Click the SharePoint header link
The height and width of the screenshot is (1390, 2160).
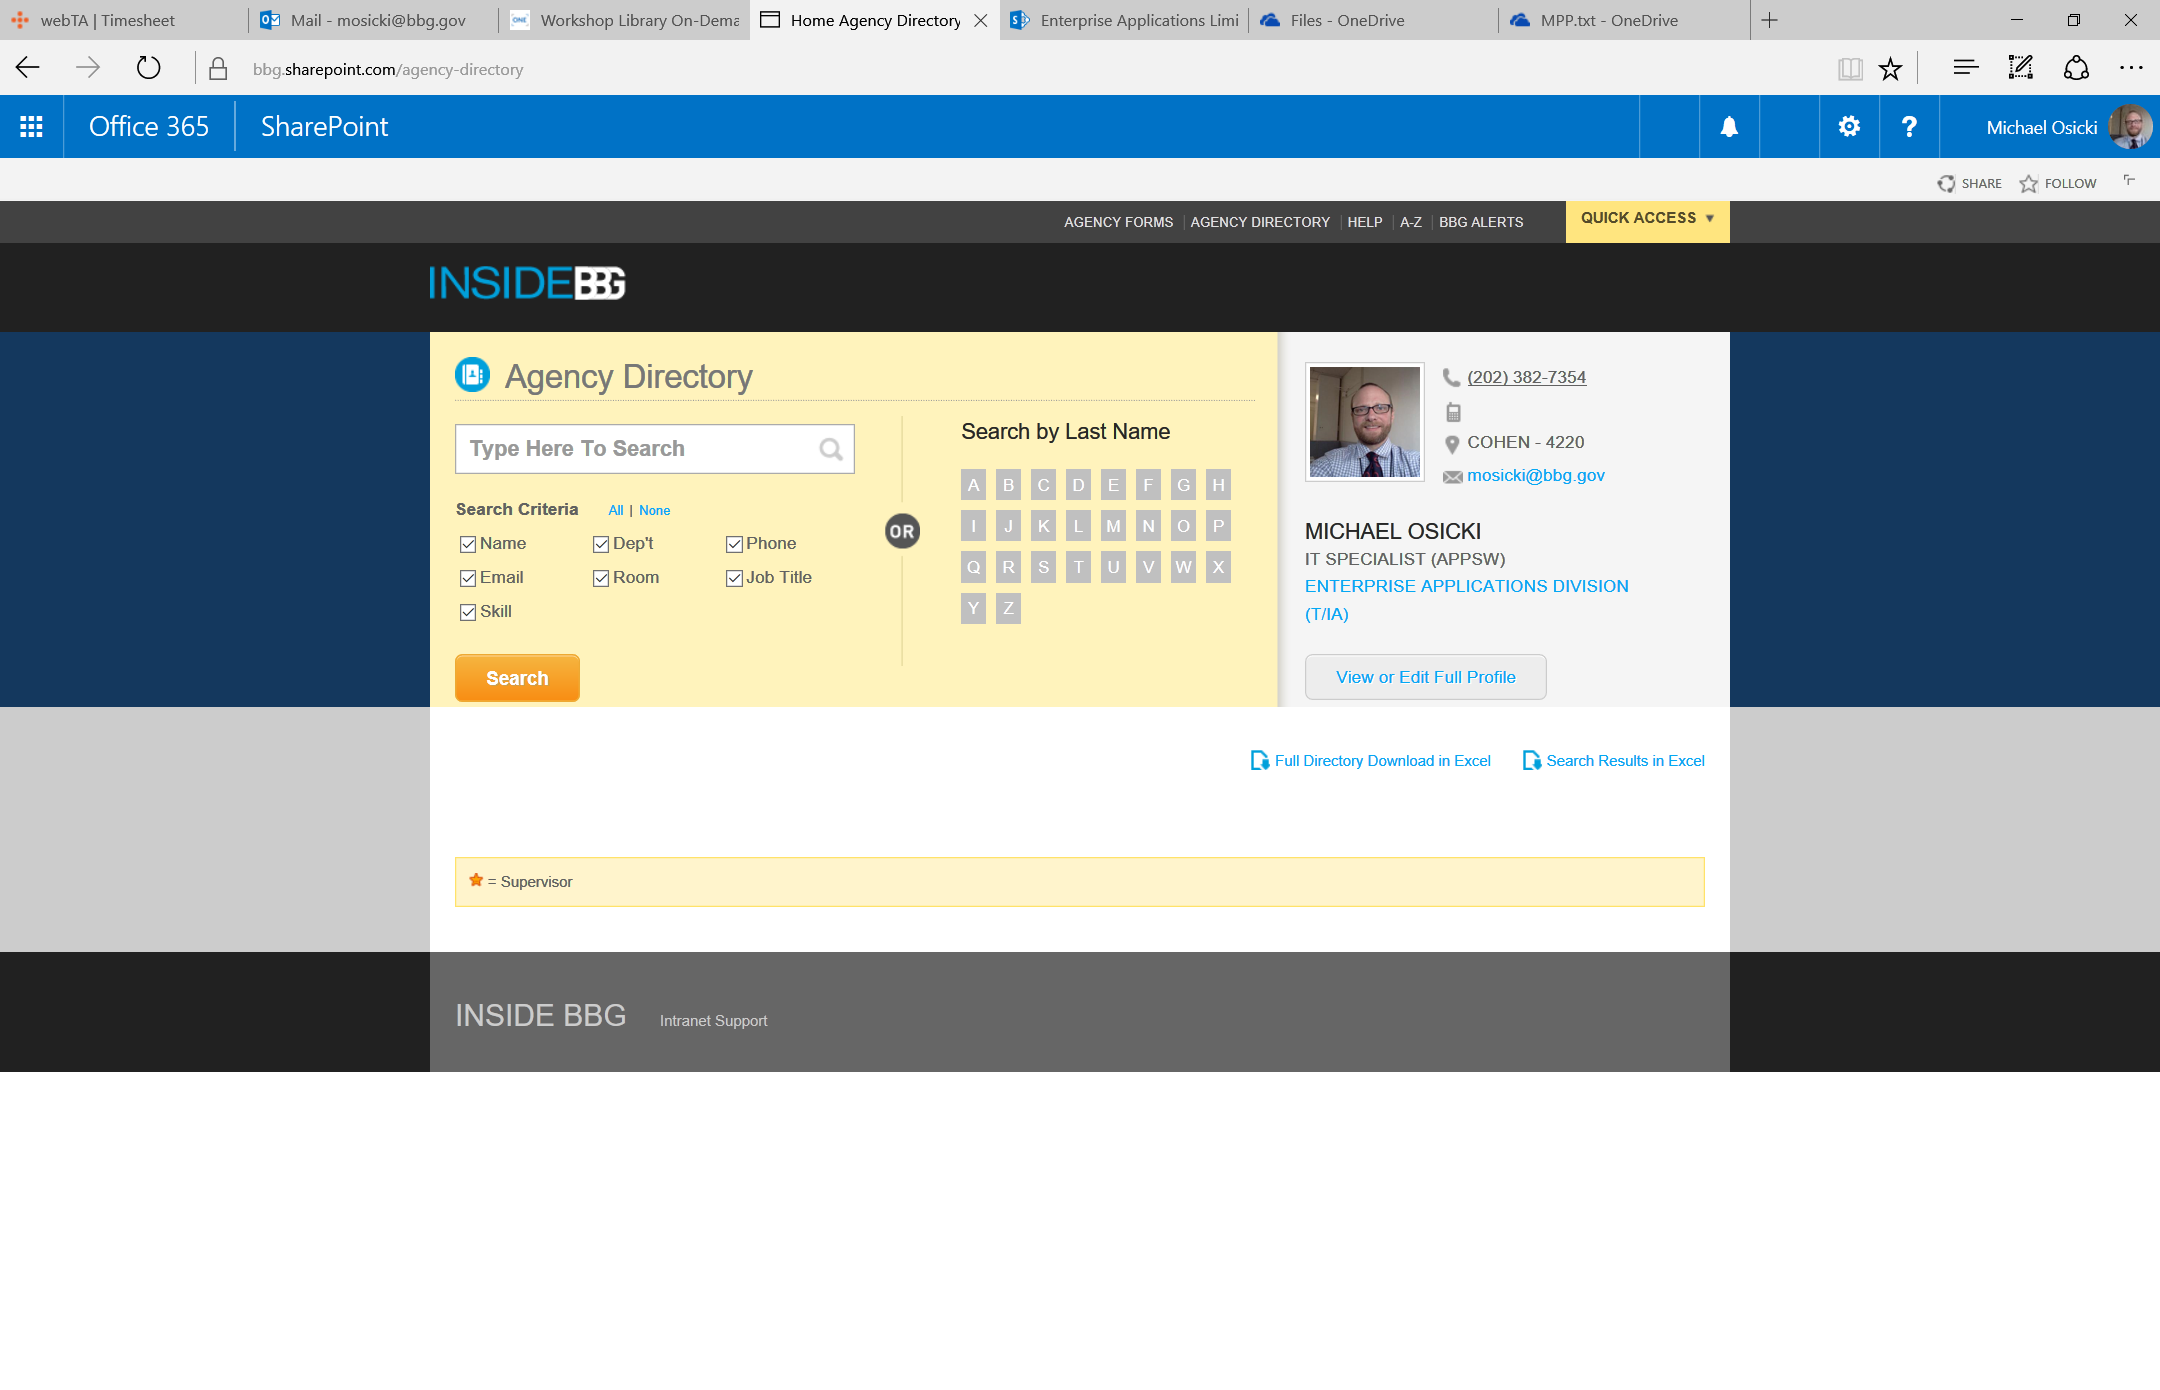pos(324,127)
